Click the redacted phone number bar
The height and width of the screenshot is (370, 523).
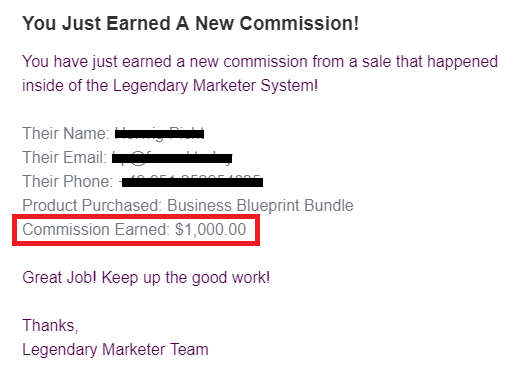tap(192, 182)
